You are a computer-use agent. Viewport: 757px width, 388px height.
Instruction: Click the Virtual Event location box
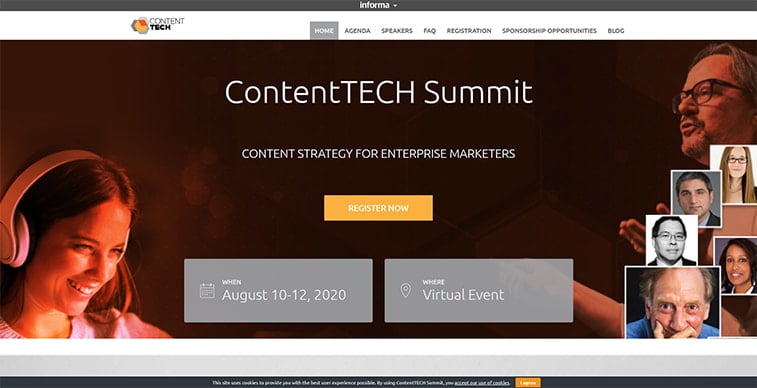pyautogui.click(x=479, y=291)
